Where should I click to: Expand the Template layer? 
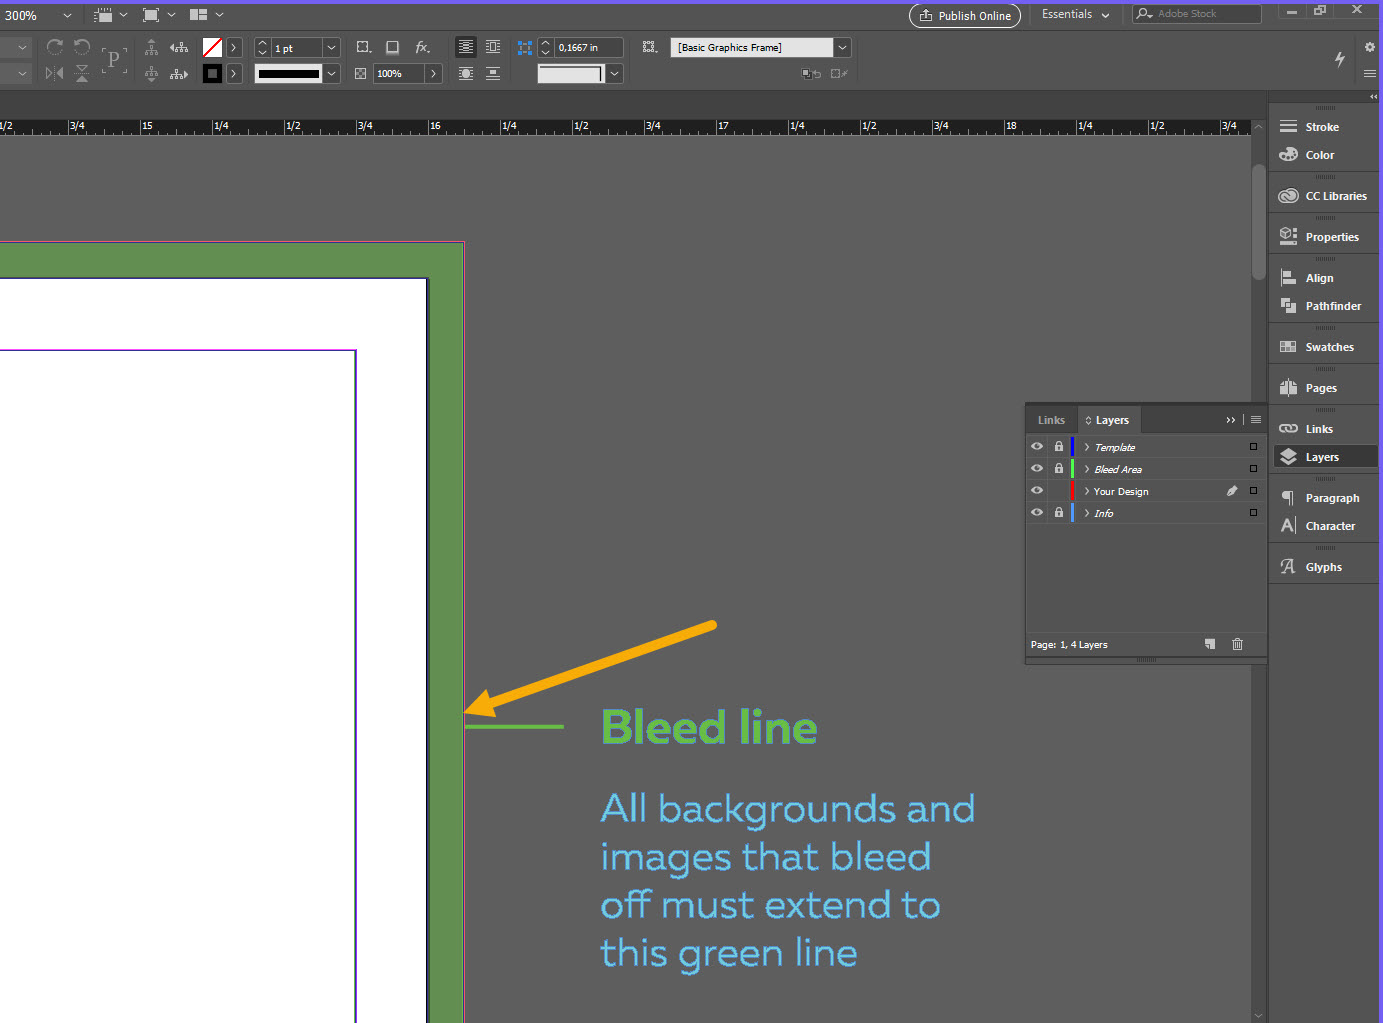tap(1087, 447)
